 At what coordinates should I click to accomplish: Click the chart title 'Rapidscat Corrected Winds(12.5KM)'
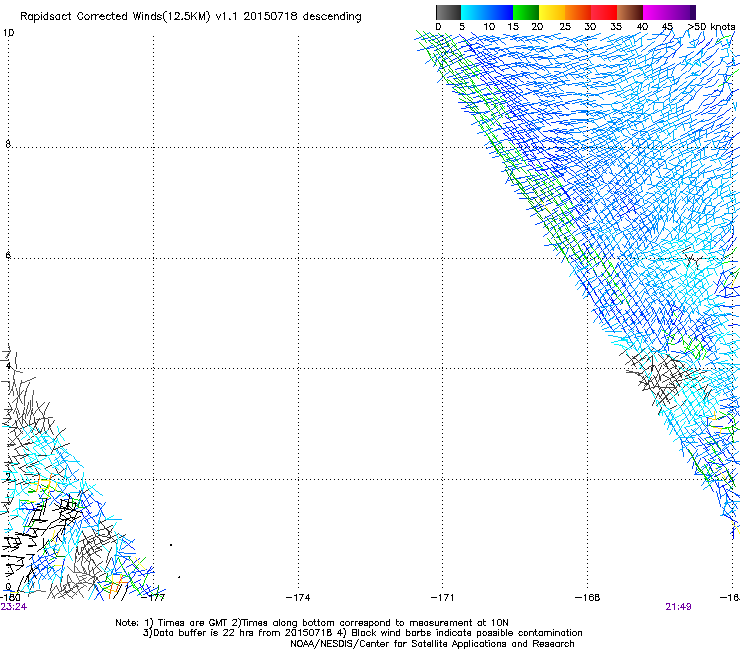pyautogui.click(x=115, y=17)
